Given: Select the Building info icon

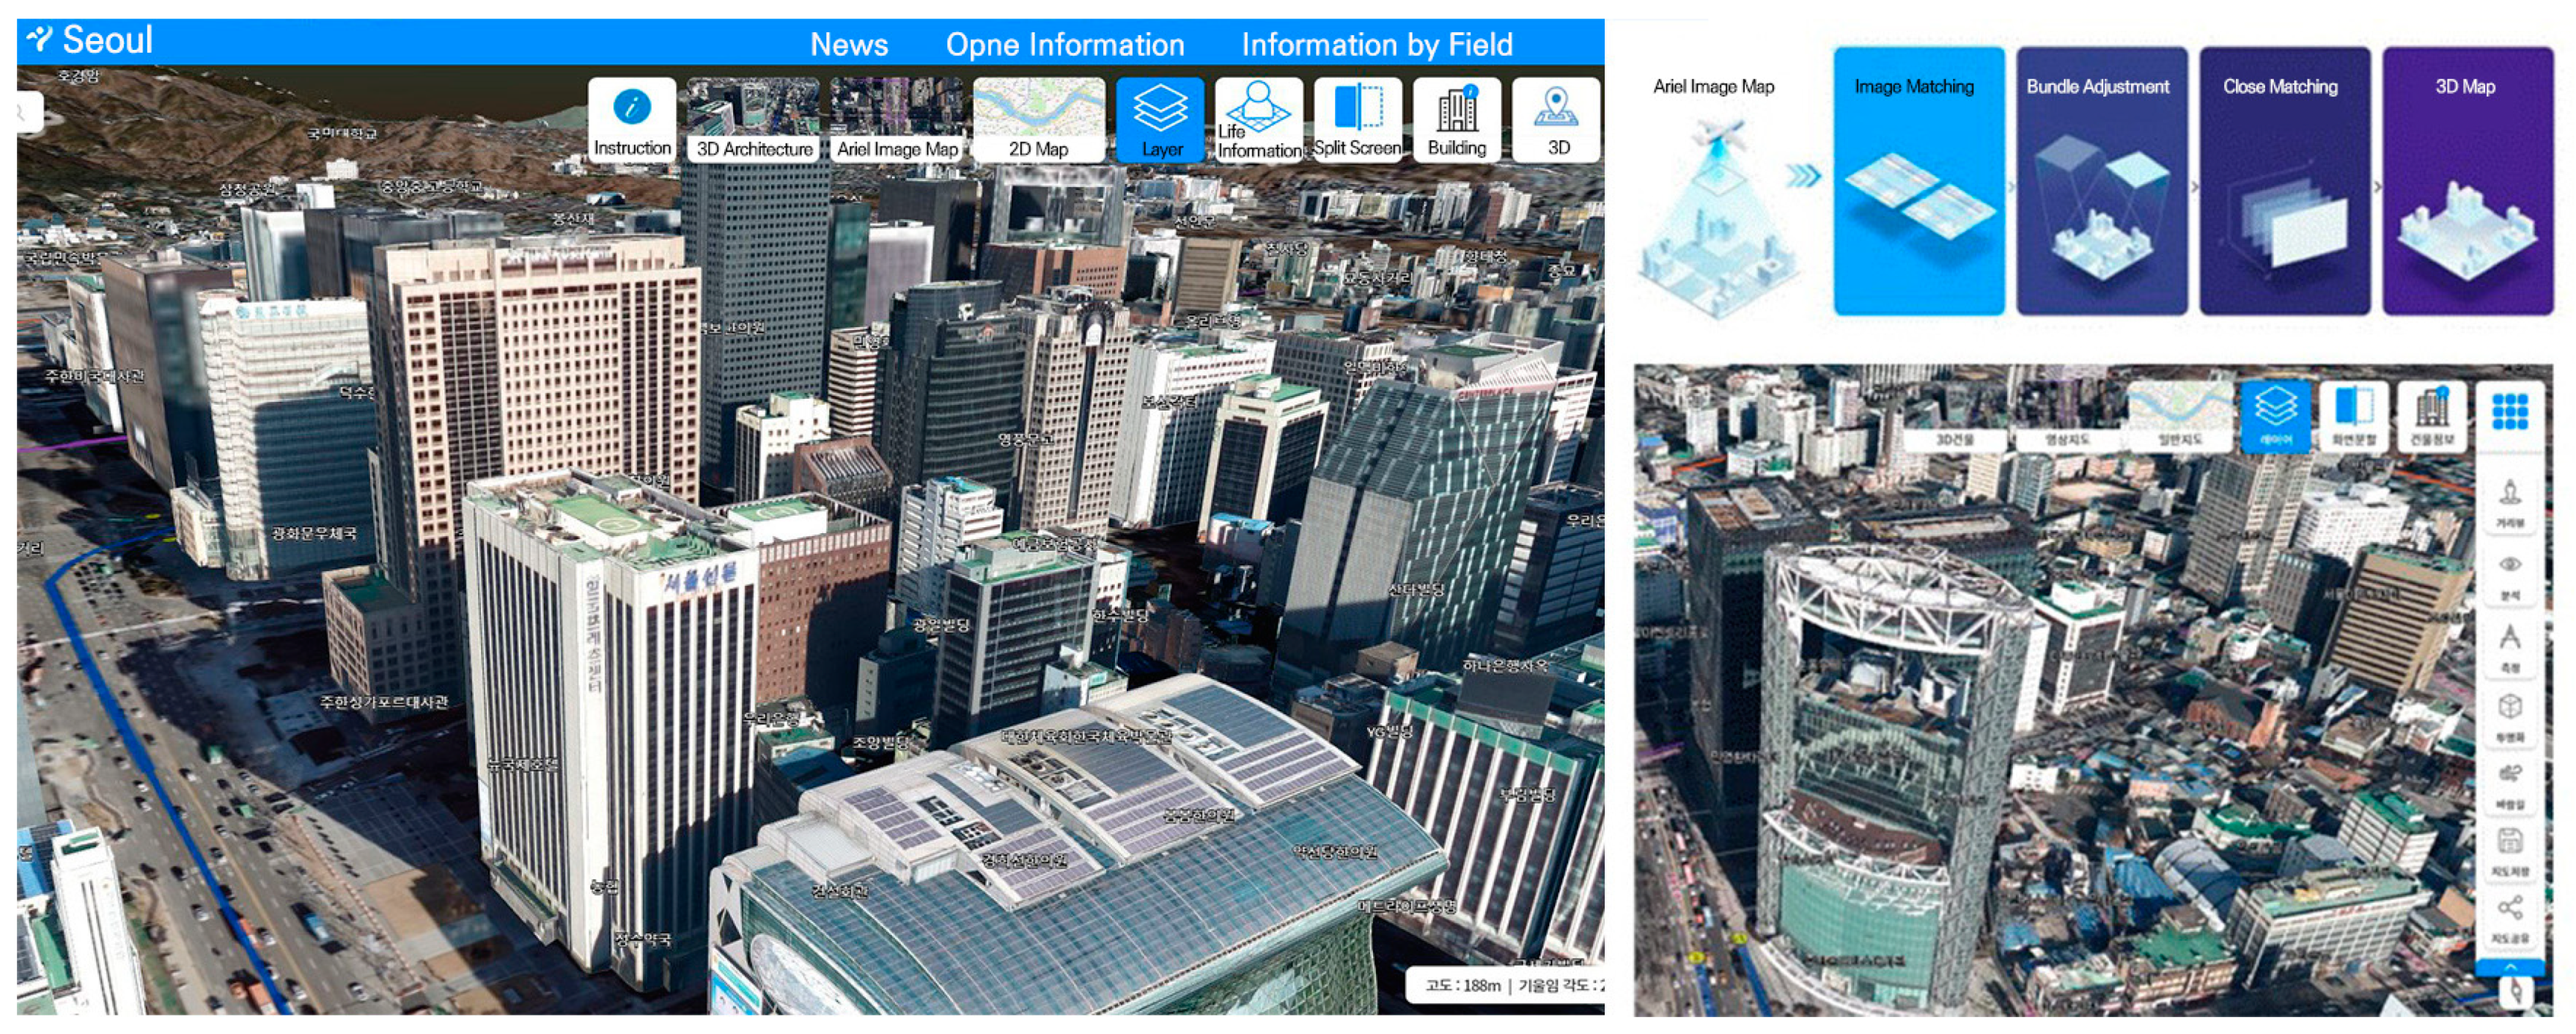Looking at the screenshot, I should pyautogui.click(x=1456, y=110).
